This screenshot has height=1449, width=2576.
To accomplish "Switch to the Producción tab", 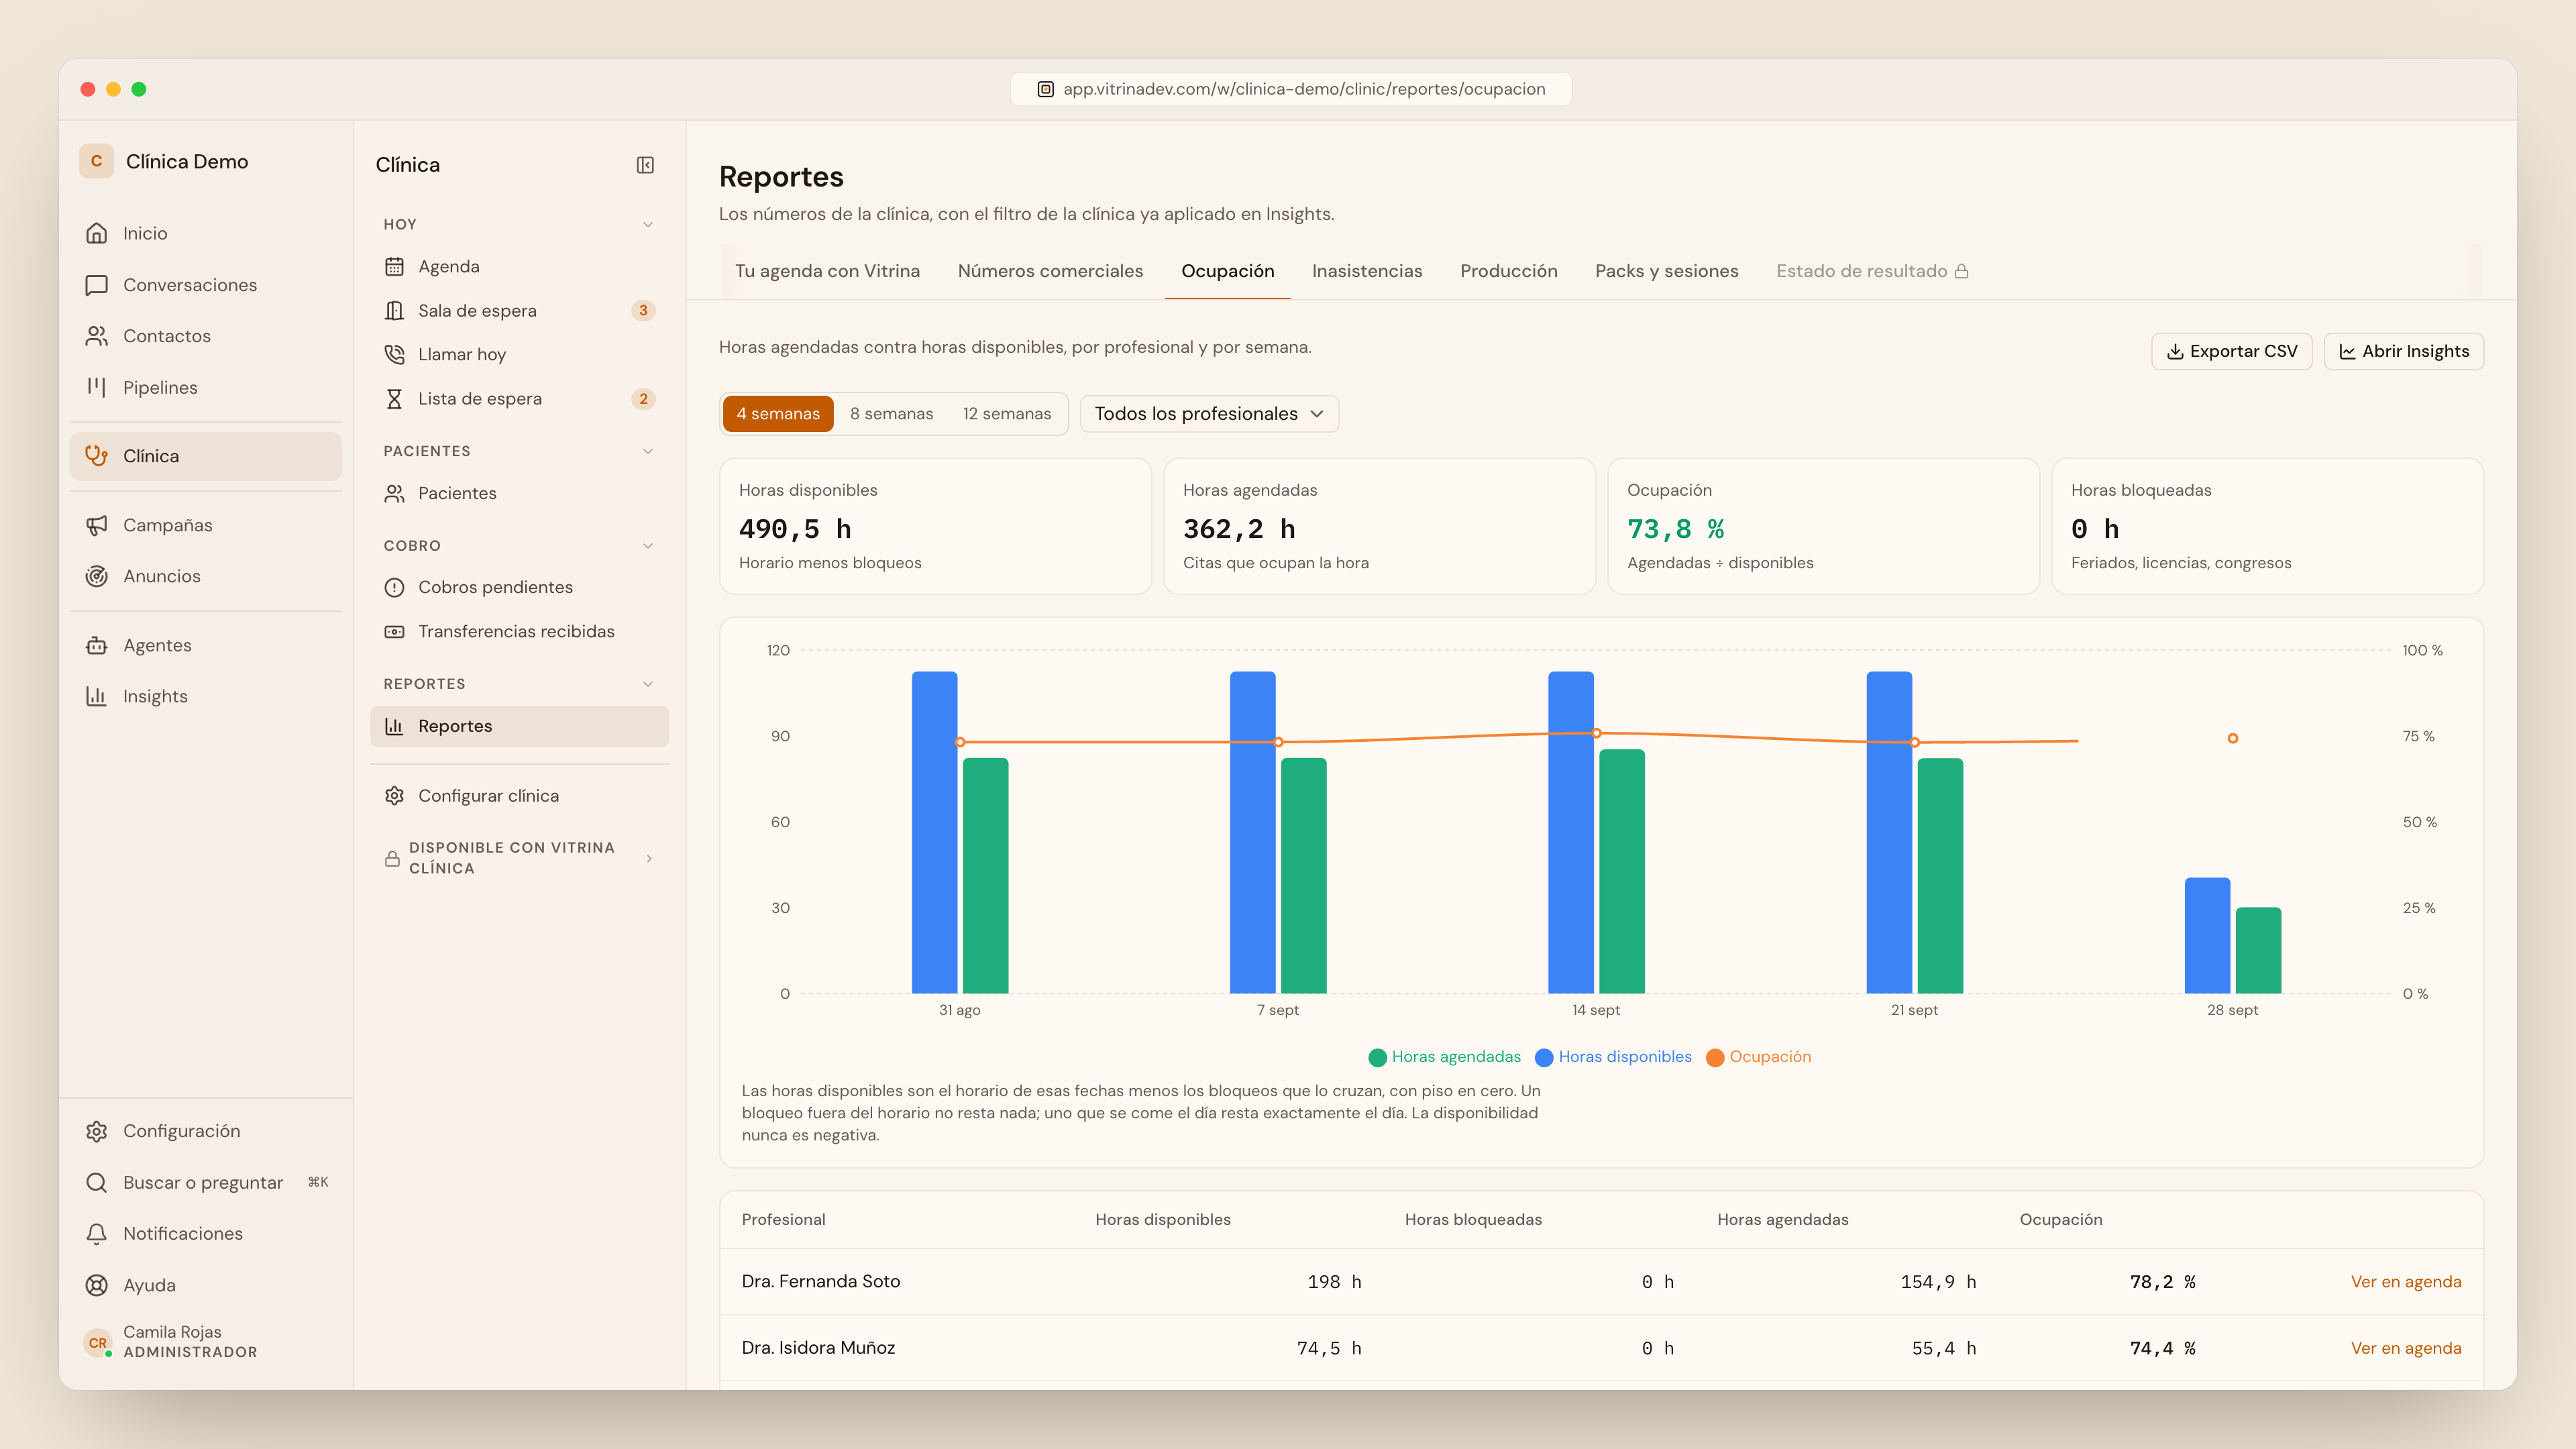I will click(1508, 271).
